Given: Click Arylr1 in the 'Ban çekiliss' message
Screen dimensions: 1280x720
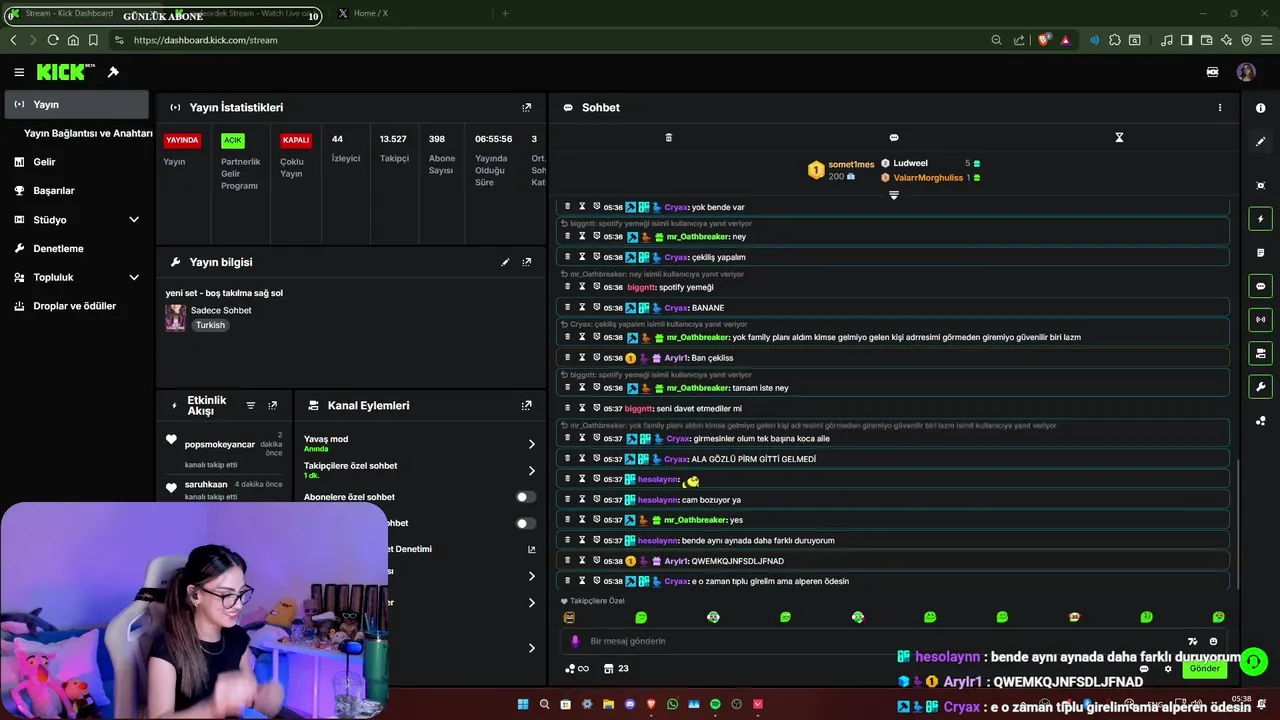Looking at the screenshot, I should [x=675, y=358].
